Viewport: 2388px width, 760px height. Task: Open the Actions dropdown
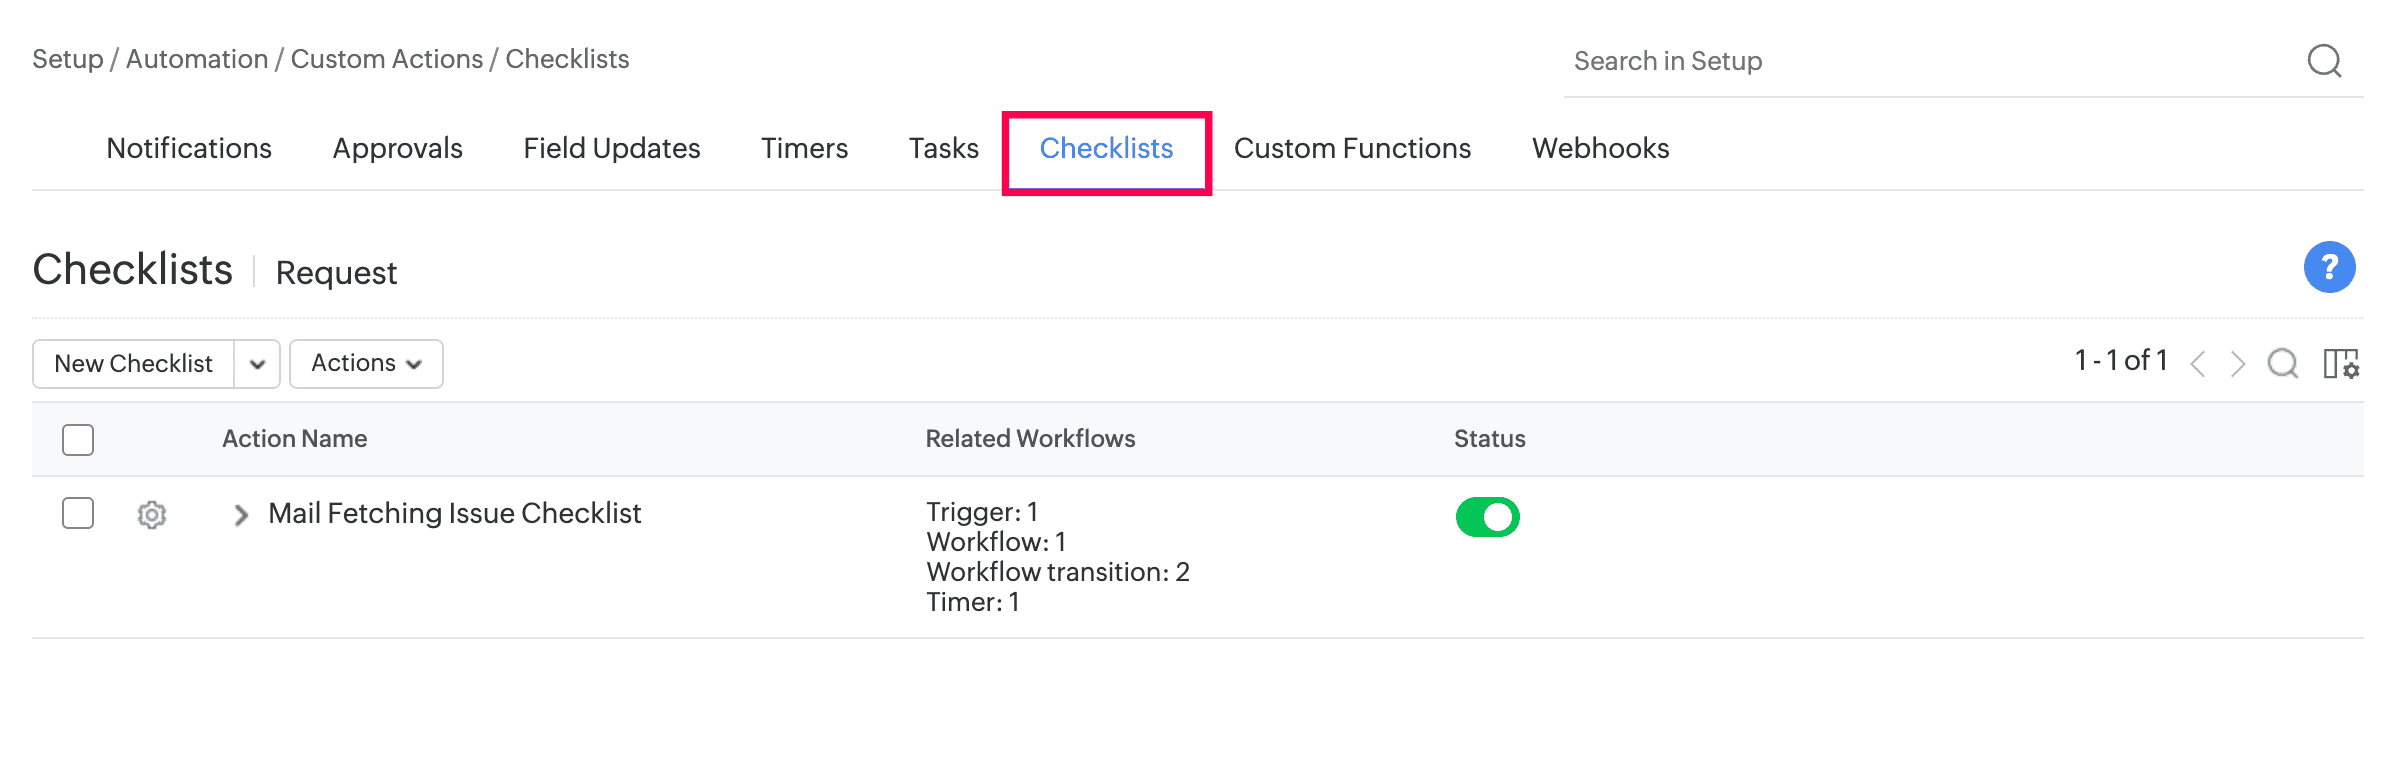[366, 363]
